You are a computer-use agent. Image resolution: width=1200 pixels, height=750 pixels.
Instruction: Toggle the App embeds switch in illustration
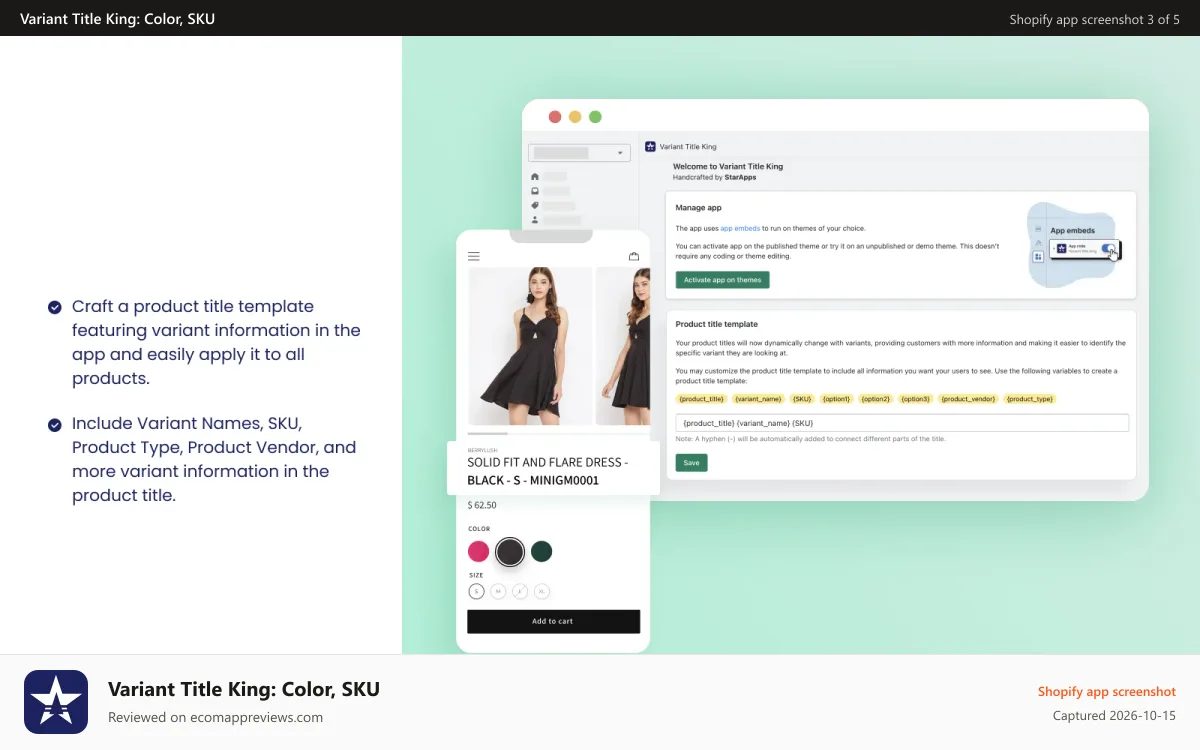pos(1109,249)
